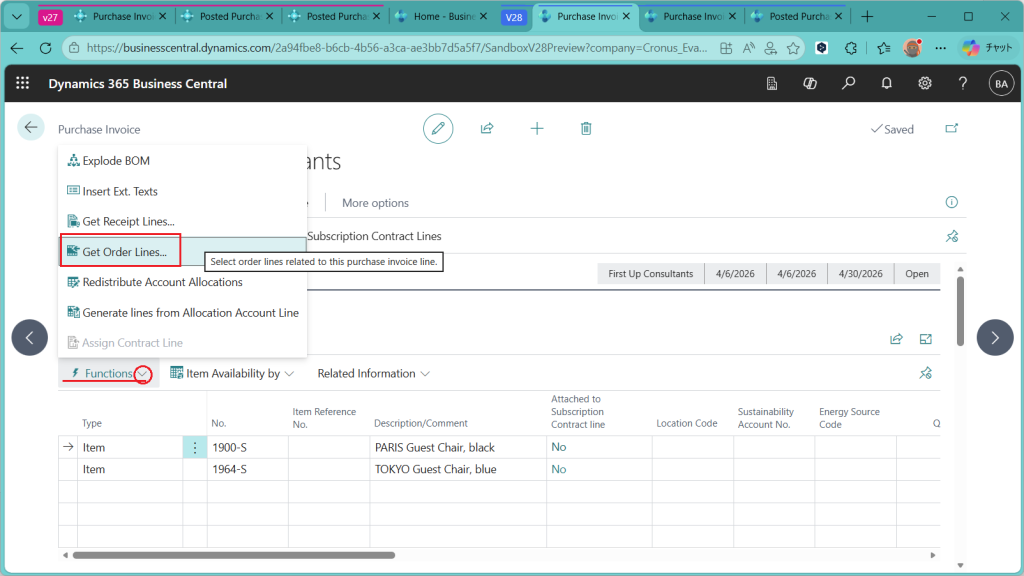Expand the Item Availability by dropdown

pos(233,374)
